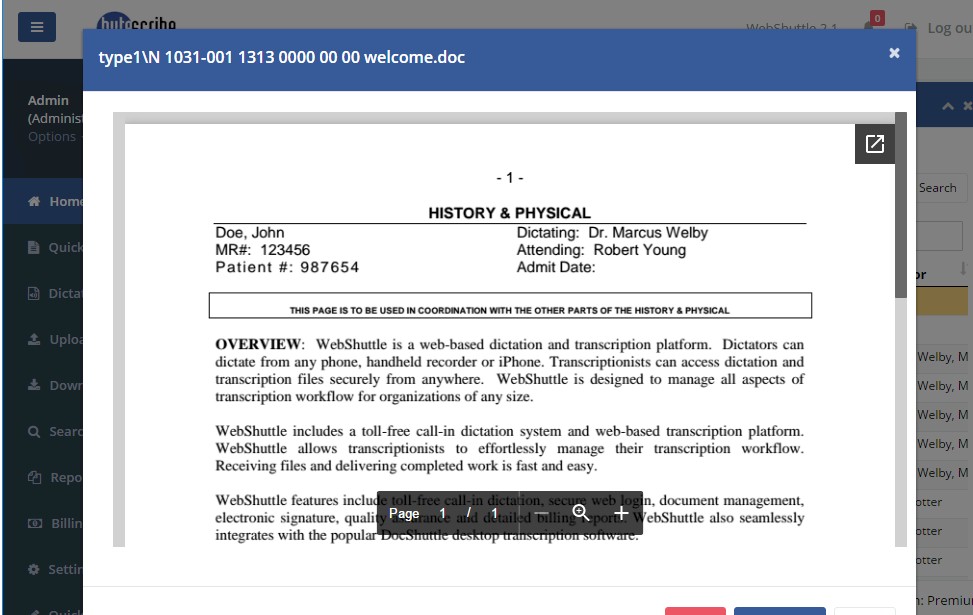Zoom in with the plus icon
Screen dimensions: 973x615
click(621, 513)
